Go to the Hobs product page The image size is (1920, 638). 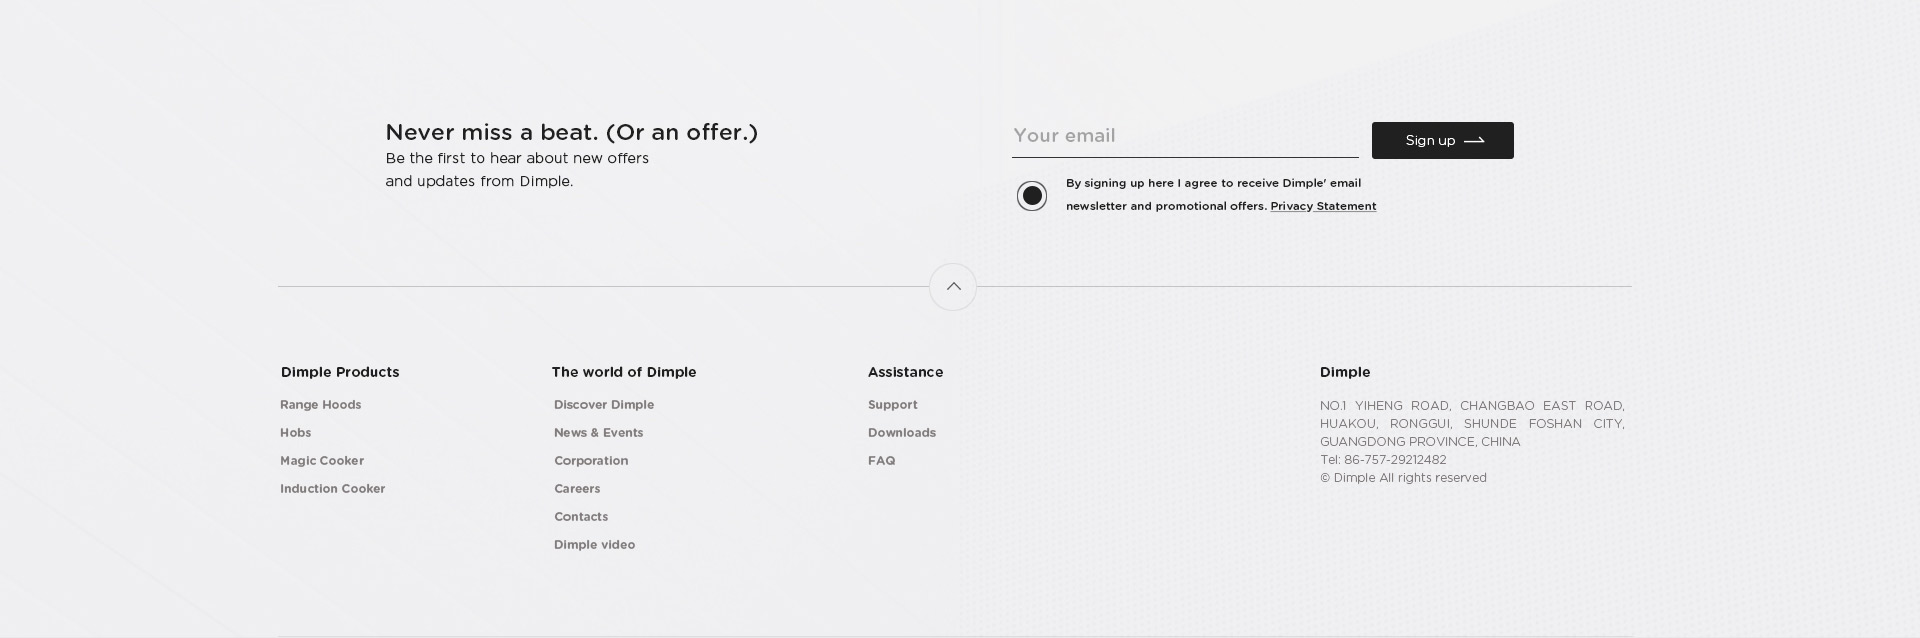(x=296, y=433)
